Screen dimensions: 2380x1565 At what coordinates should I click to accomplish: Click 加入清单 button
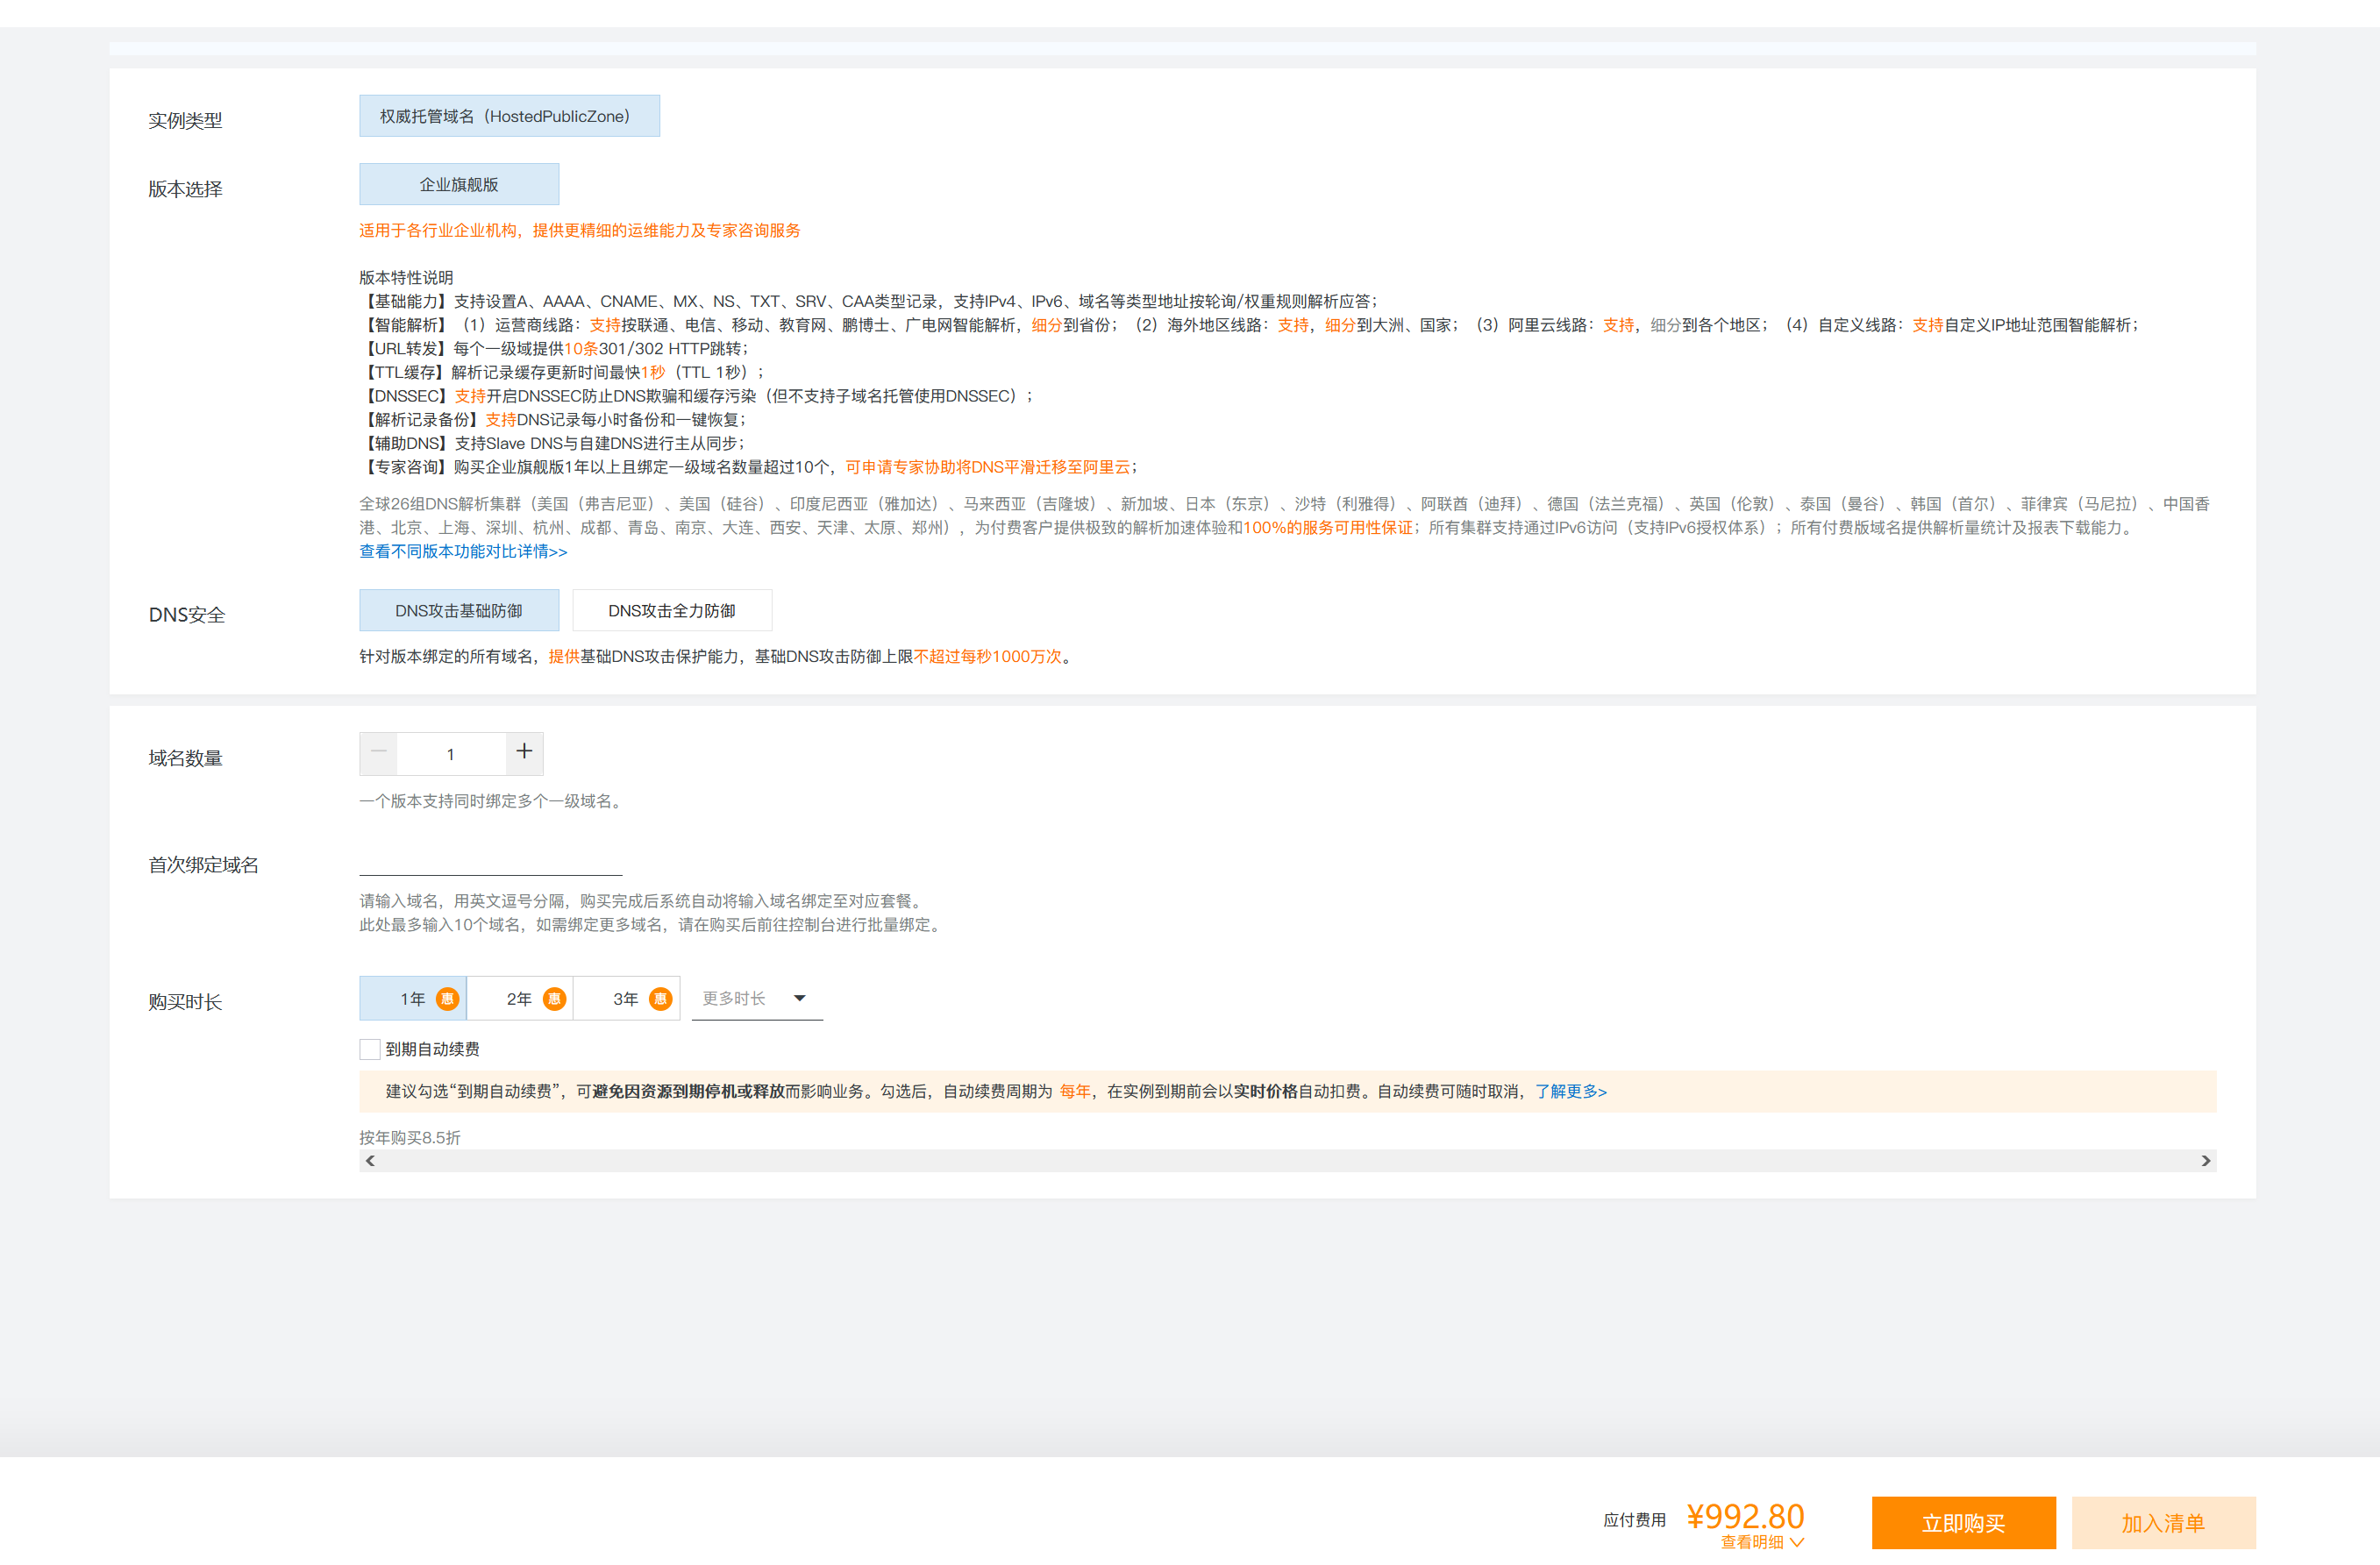coord(2163,1523)
